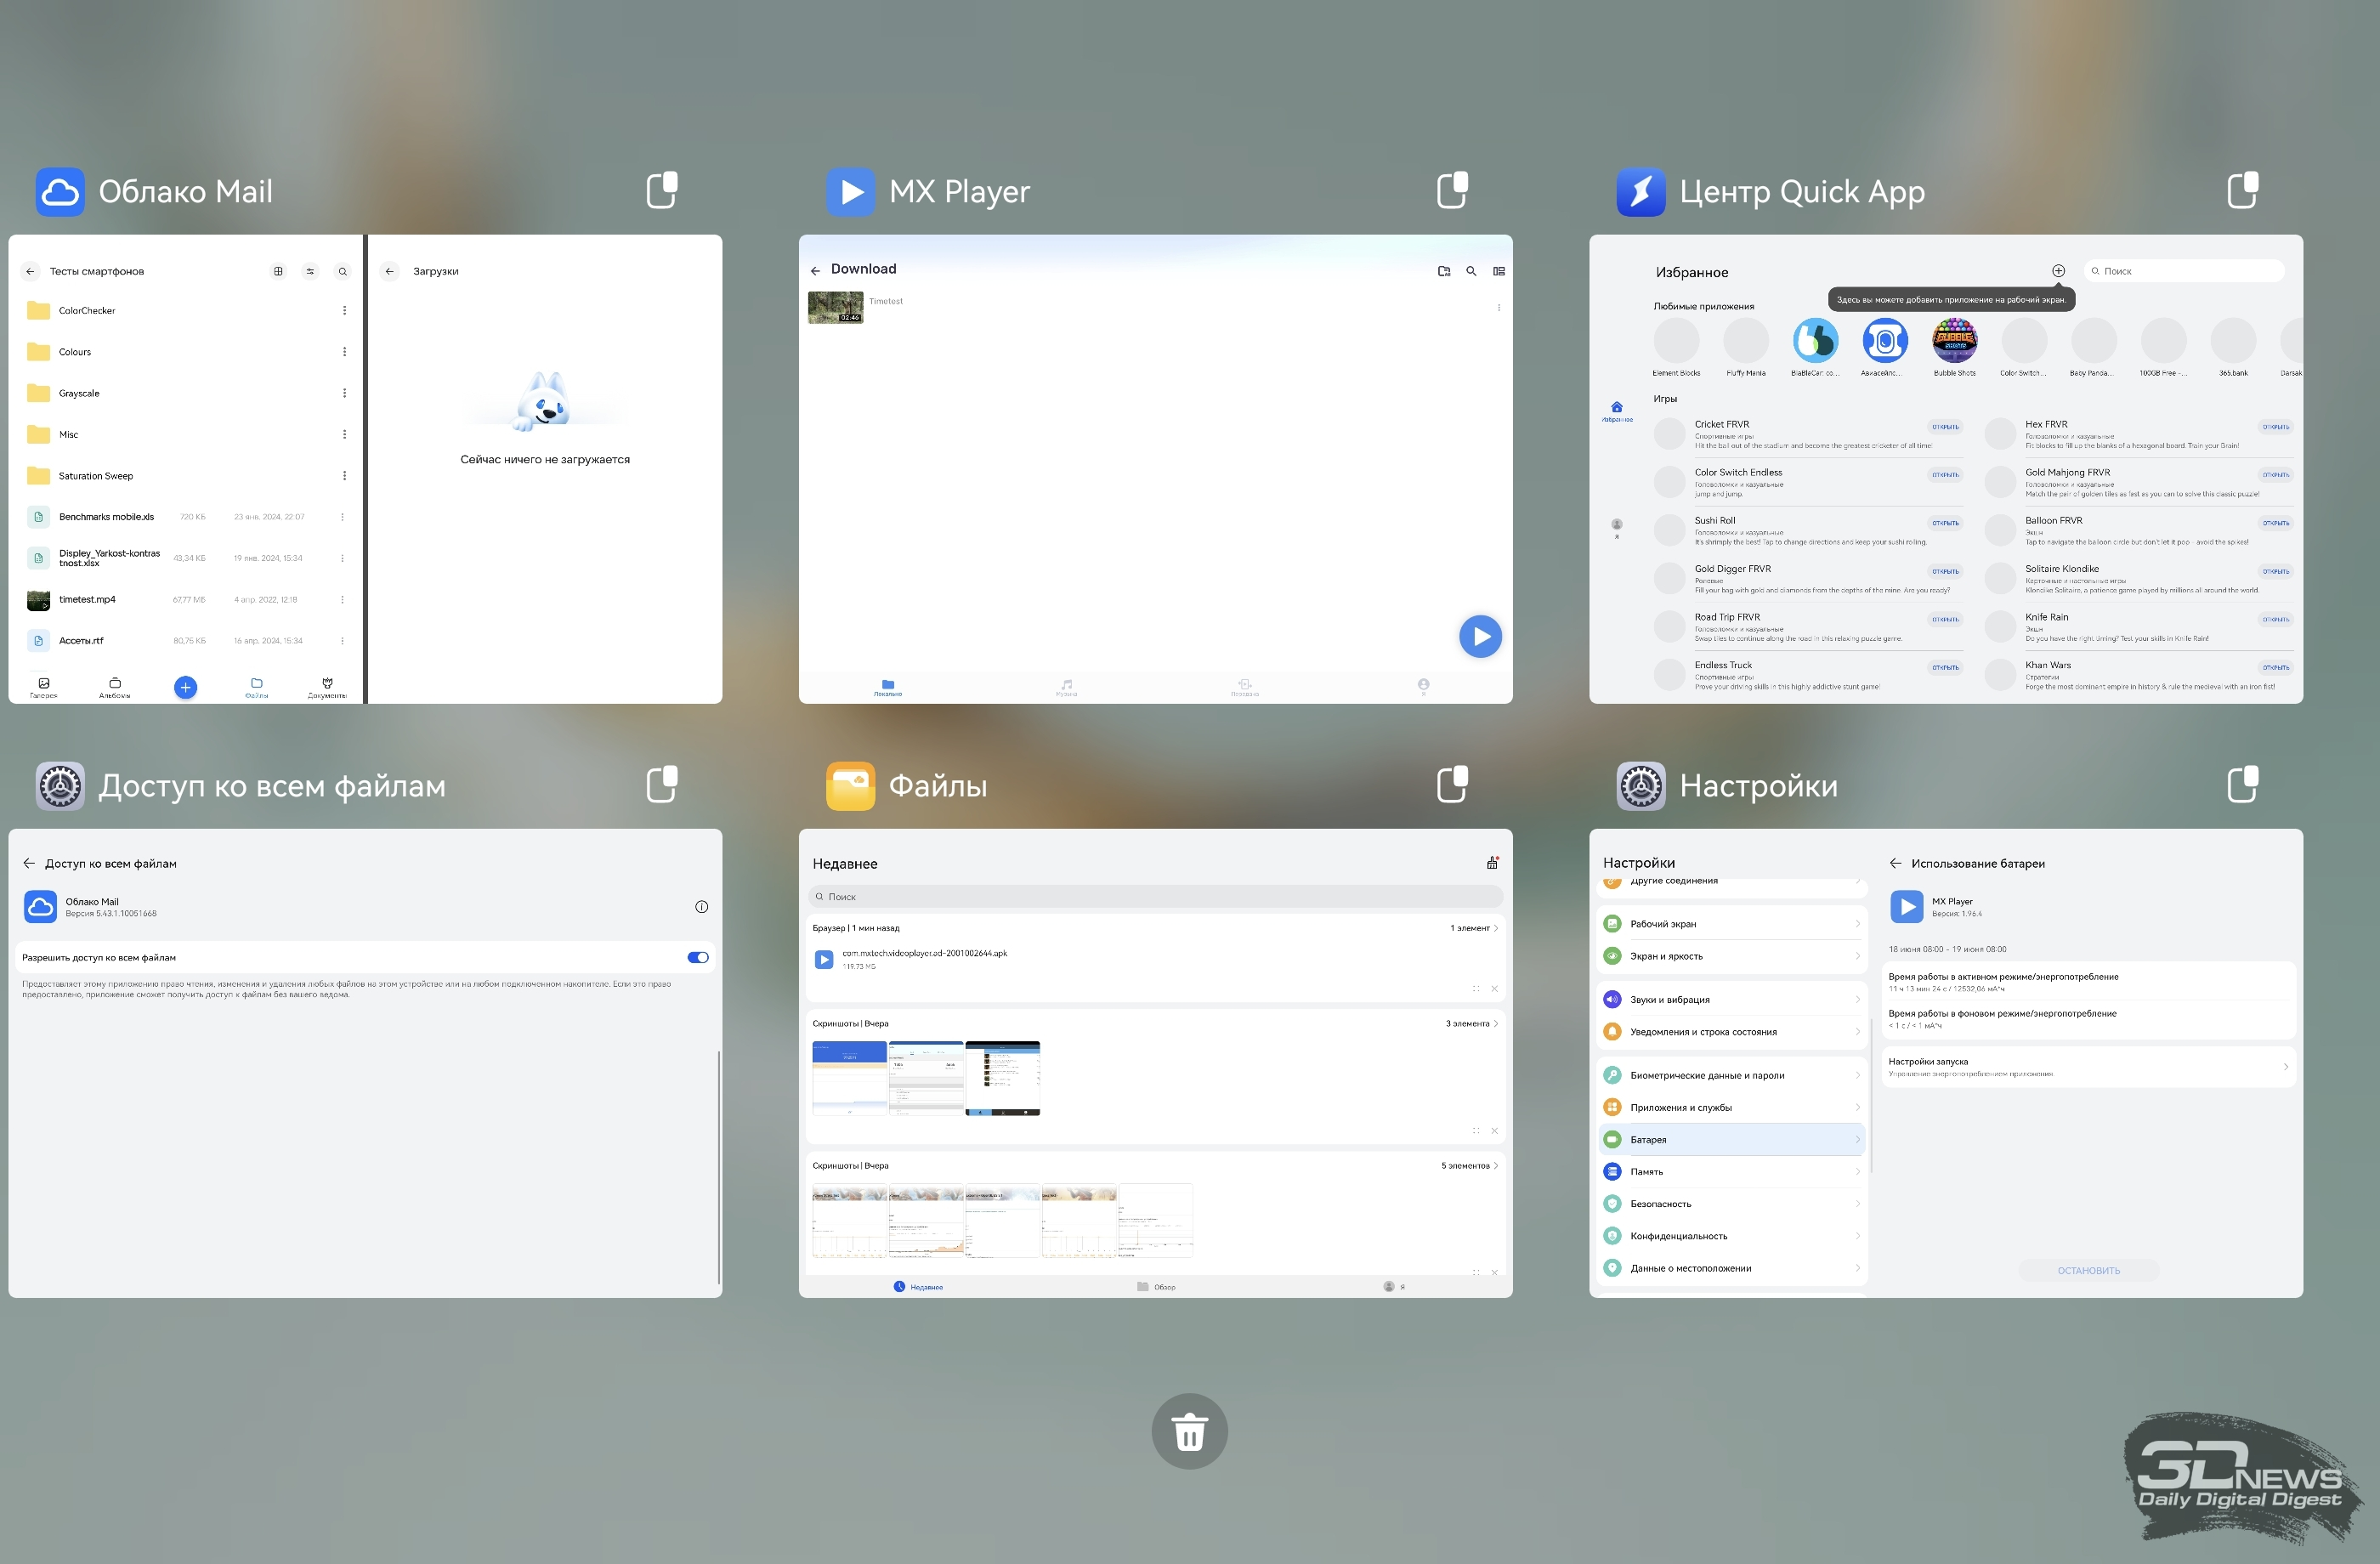Go back from Загрузки pane
This screenshot has height=1564, width=2380.
(x=389, y=271)
